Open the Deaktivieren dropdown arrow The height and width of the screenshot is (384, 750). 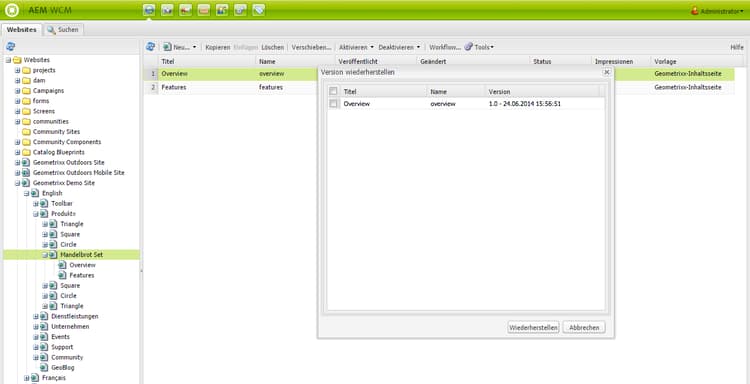pyautogui.click(x=418, y=47)
